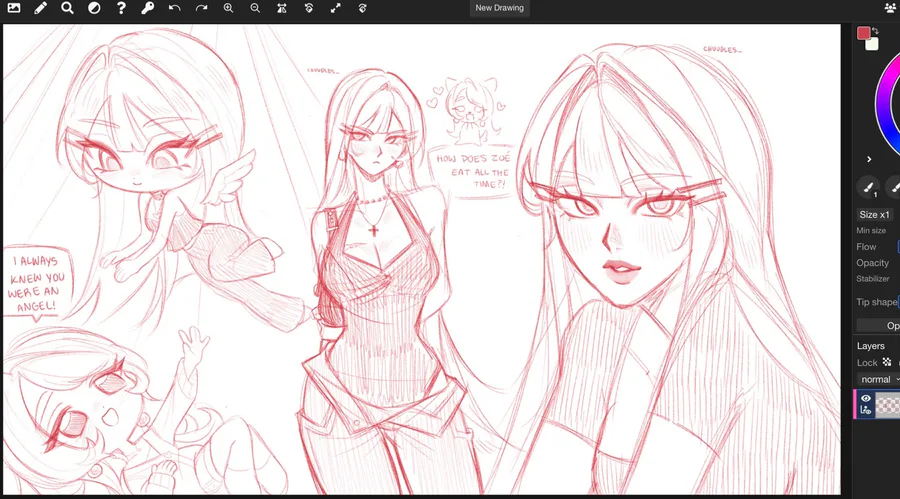Zoom in on the canvas
This screenshot has height=499, width=900.
228,8
